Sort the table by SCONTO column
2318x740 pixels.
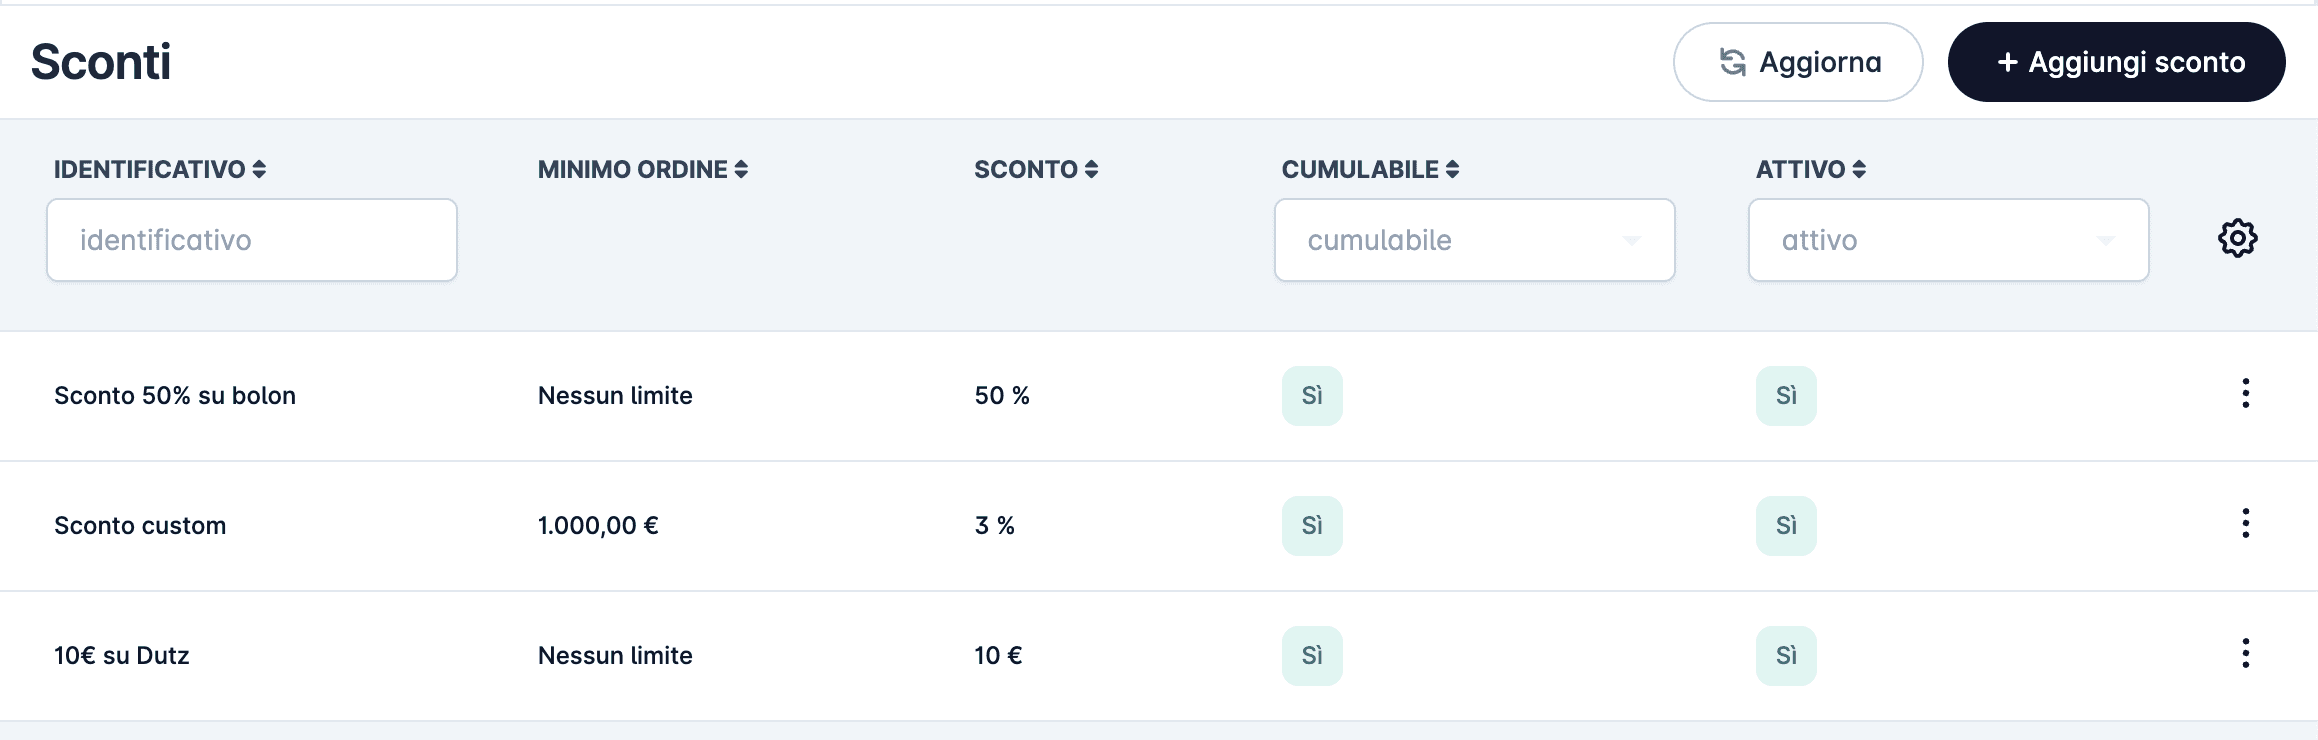(1092, 169)
